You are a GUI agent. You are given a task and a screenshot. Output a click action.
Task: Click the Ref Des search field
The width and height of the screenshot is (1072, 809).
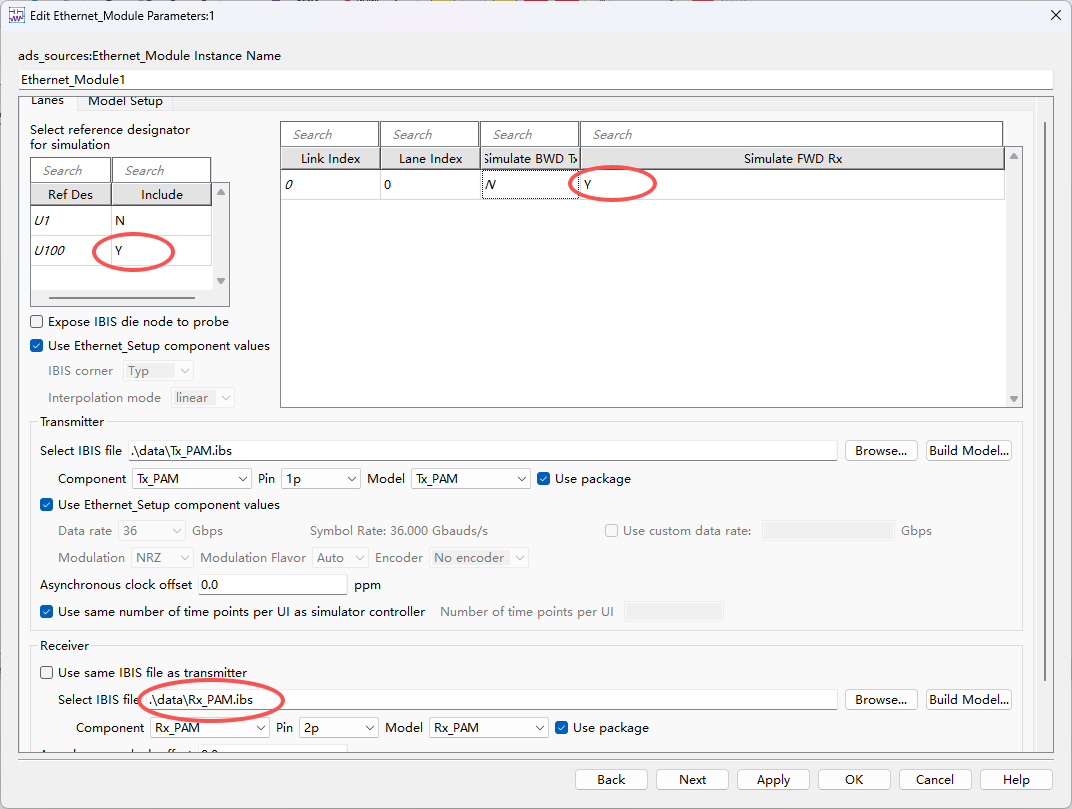tap(70, 170)
